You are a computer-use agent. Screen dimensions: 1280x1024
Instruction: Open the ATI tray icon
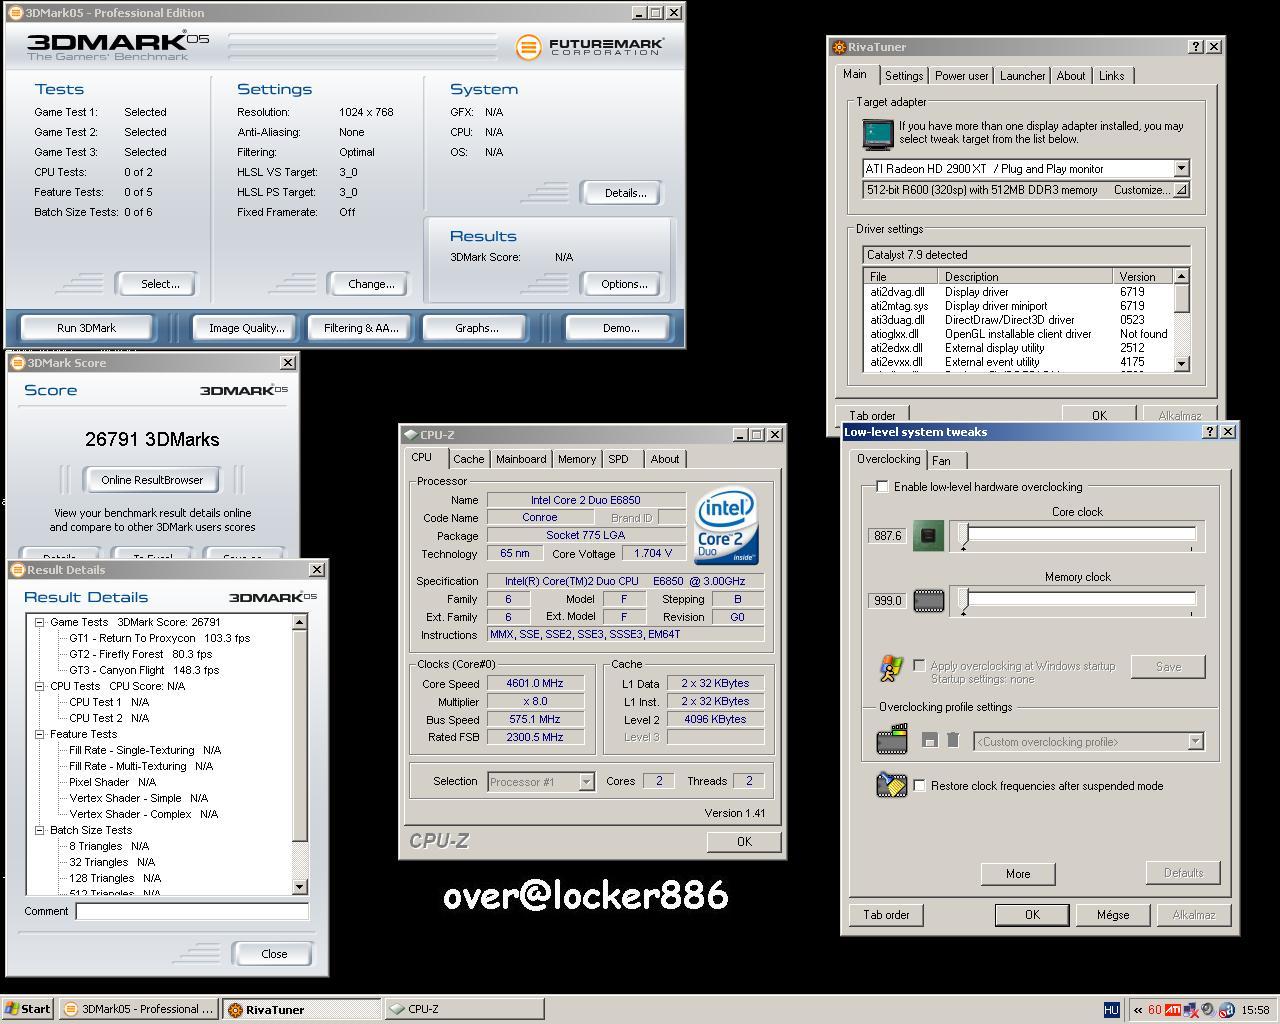[1172, 1010]
